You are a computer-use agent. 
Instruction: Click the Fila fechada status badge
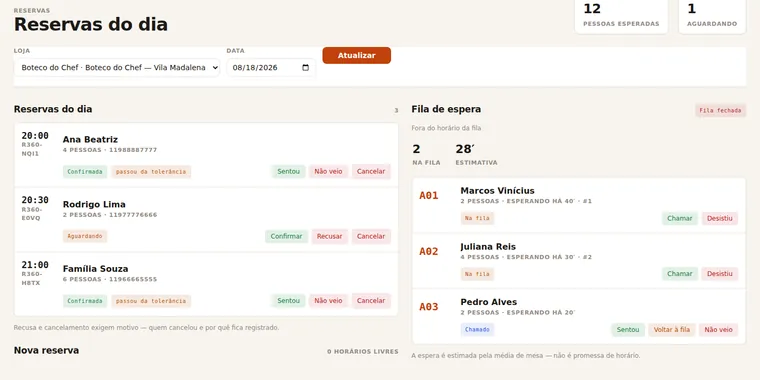(720, 111)
